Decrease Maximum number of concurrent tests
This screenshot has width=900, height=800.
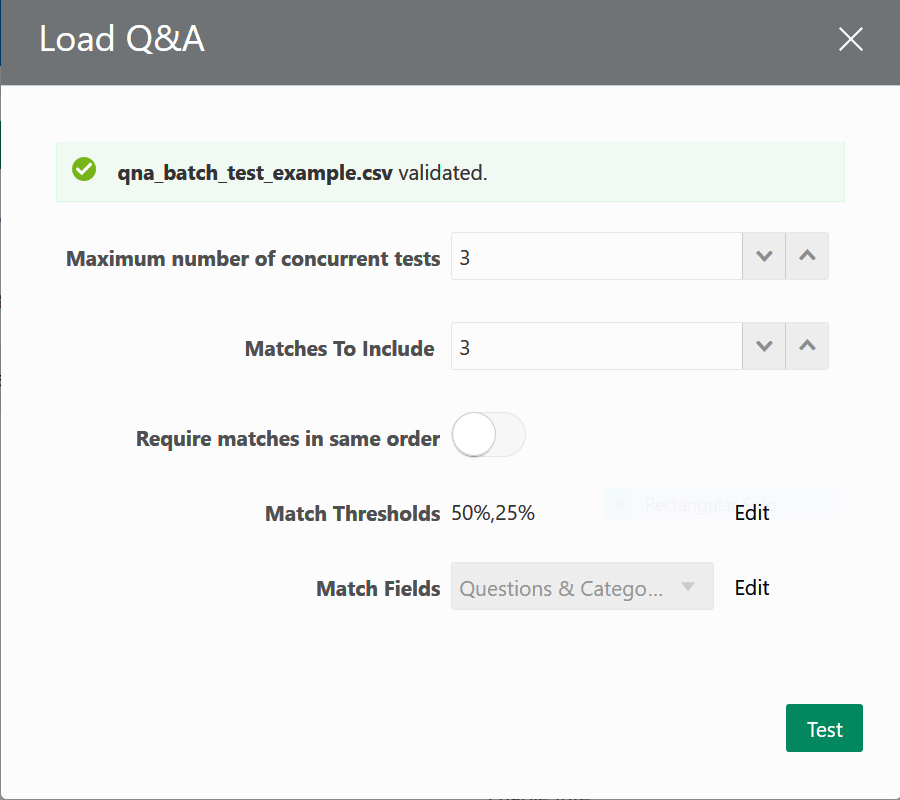(763, 256)
